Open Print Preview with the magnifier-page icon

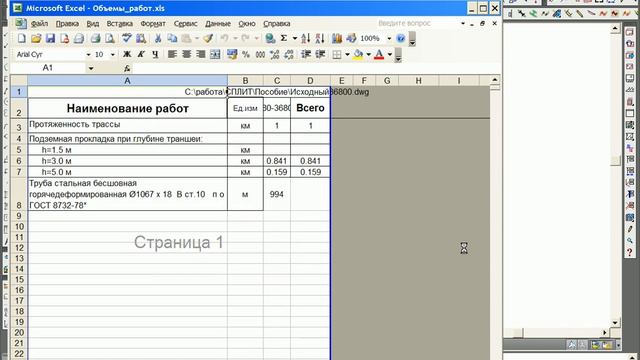coord(109,38)
